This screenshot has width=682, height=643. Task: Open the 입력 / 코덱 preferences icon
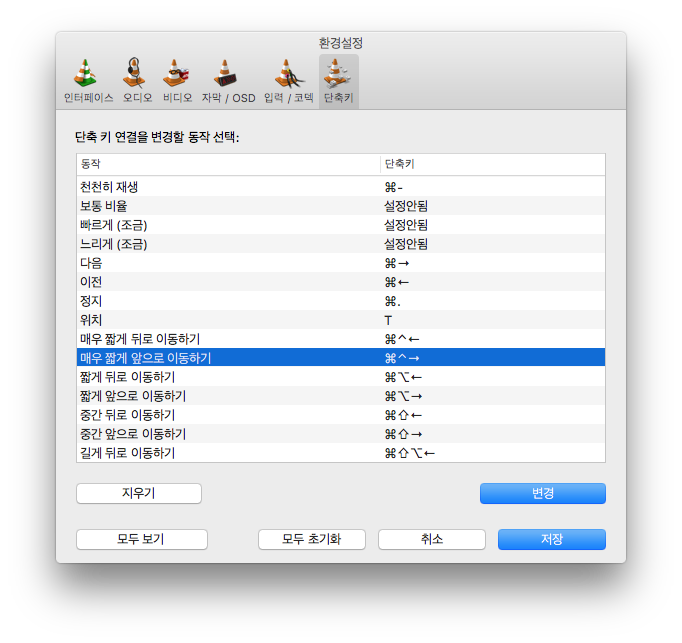[x=288, y=81]
